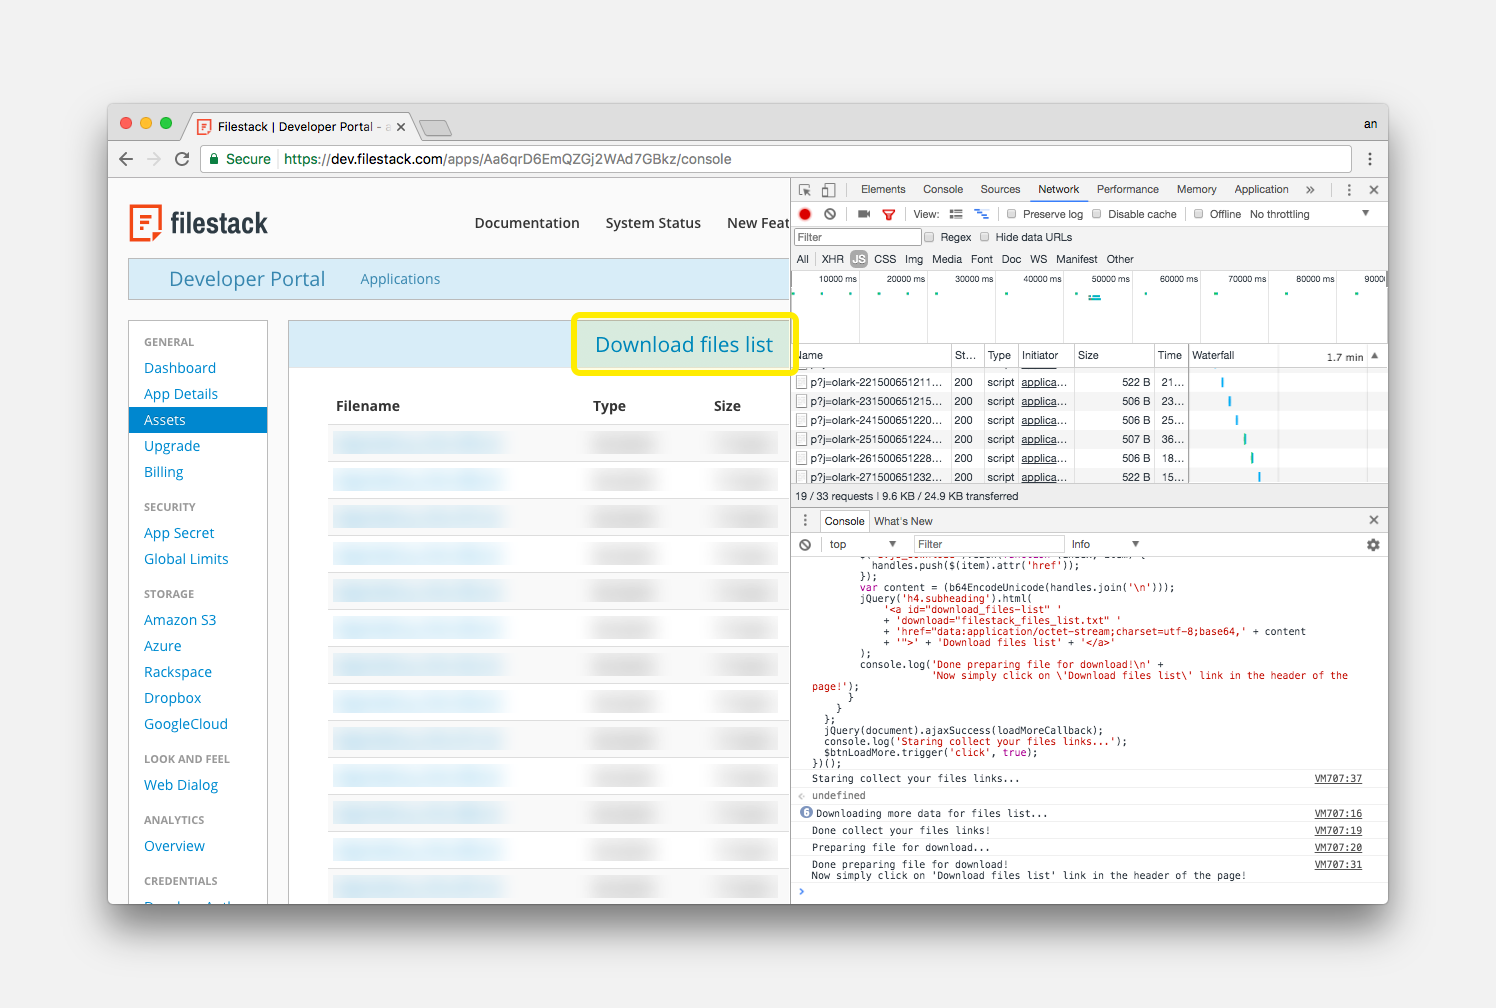
Task: Click the Secure padlock in the address bar
Action: [214, 159]
